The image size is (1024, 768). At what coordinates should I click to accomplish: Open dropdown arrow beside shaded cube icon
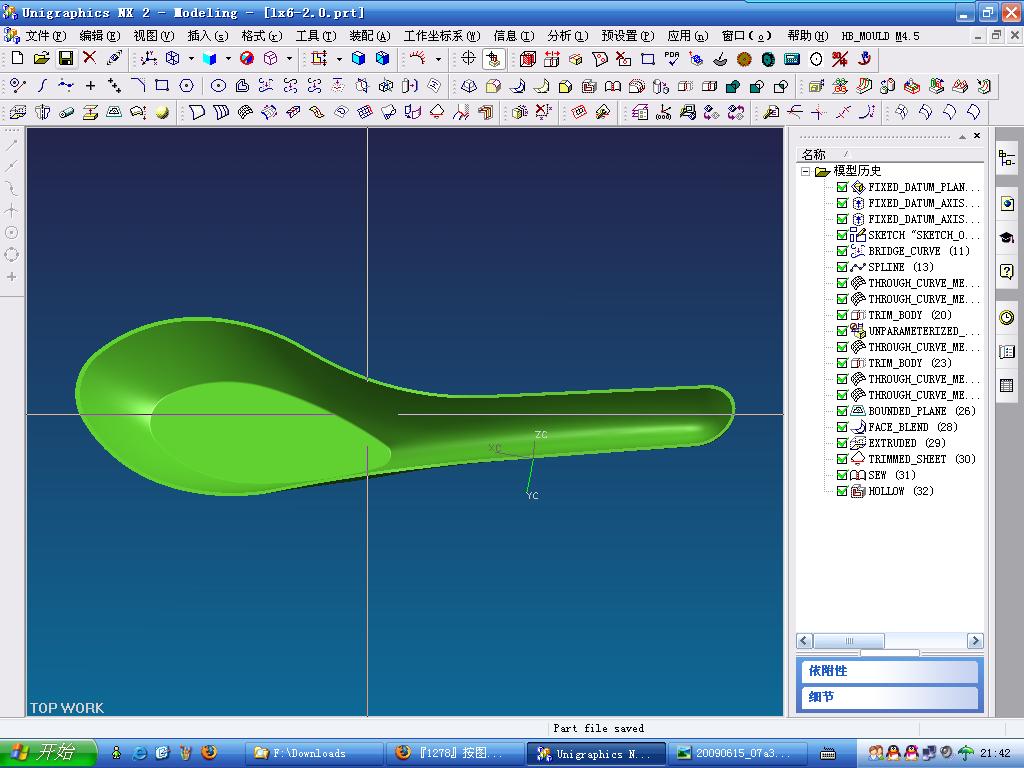[228, 59]
